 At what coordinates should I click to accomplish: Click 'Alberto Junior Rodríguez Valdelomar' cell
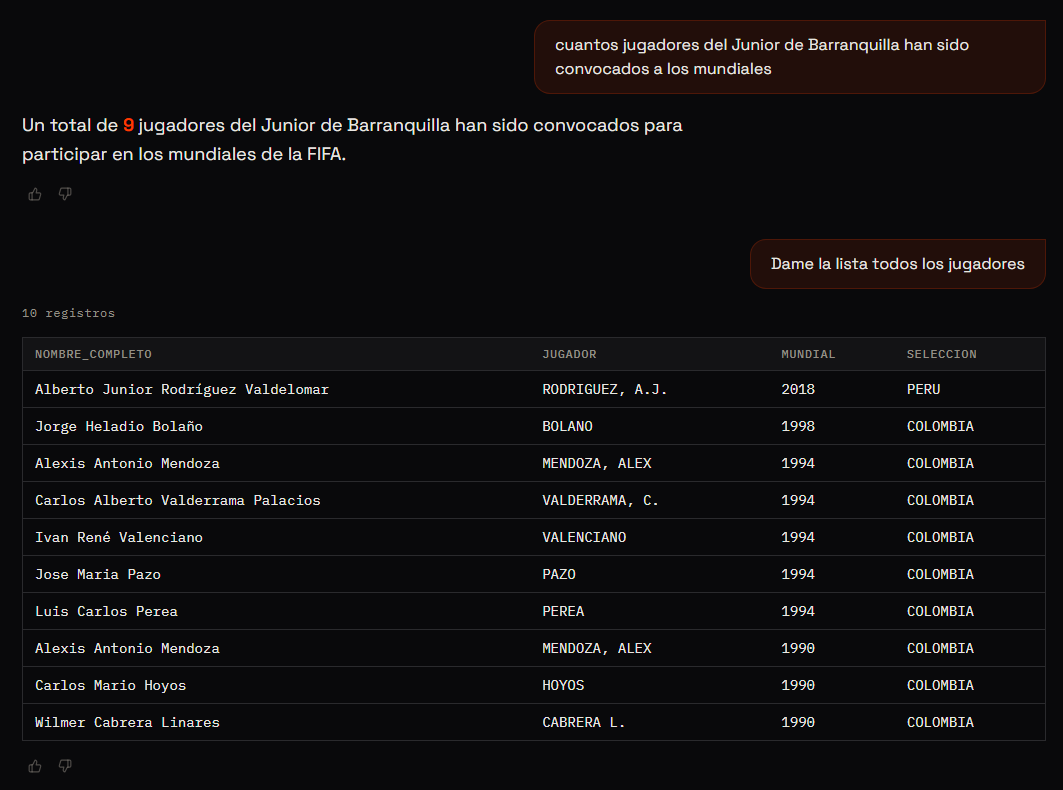(182, 389)
